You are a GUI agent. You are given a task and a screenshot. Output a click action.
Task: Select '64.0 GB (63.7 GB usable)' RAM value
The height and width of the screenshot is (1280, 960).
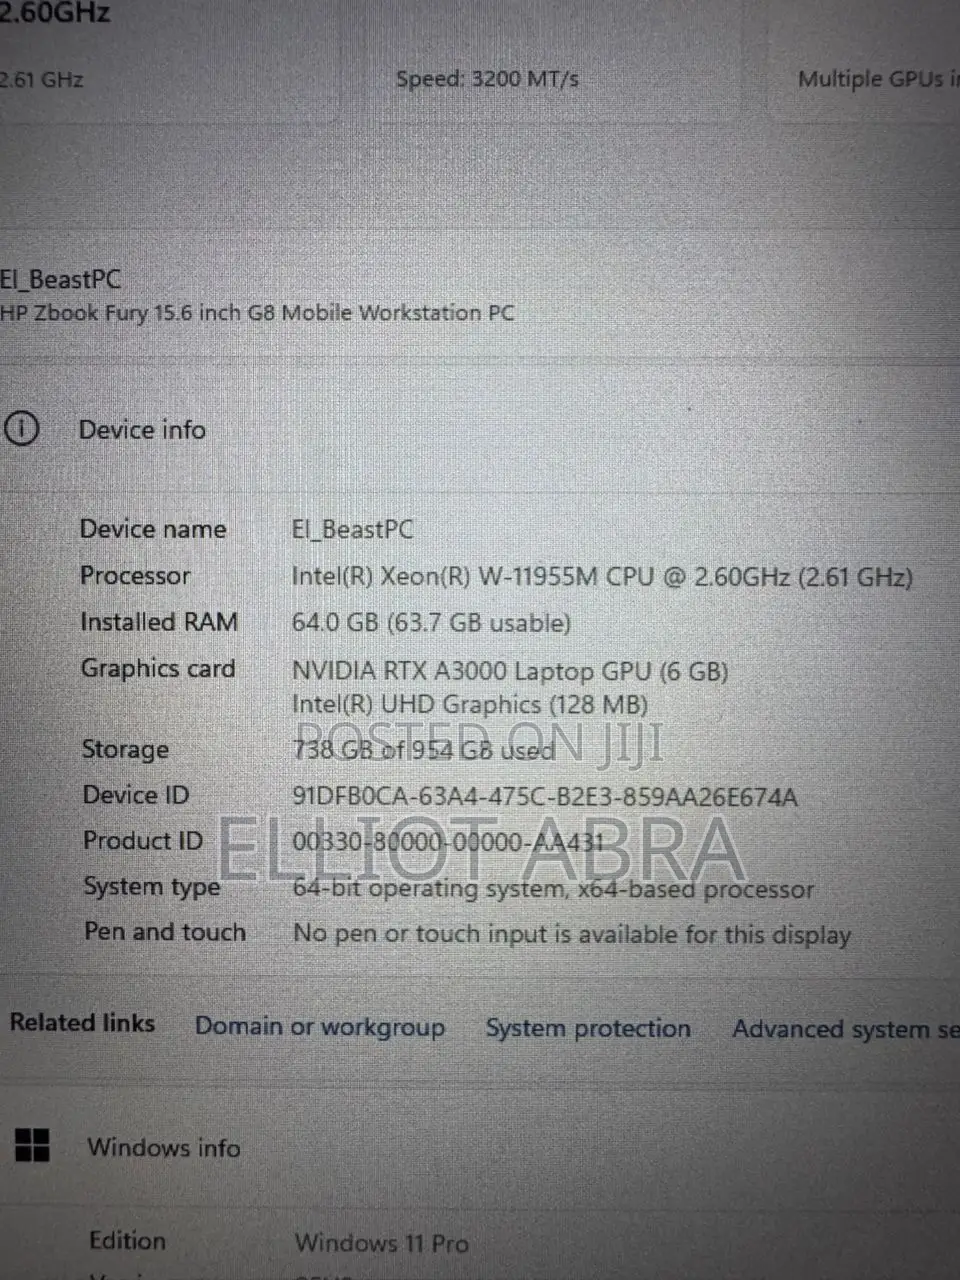pyautogui.click(x=431, y=623)
